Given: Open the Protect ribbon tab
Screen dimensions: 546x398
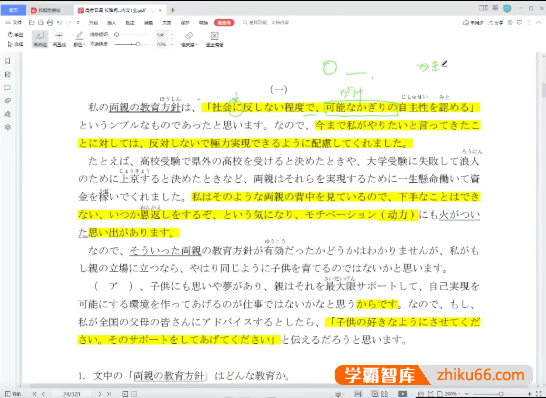Looking at the screenshot, I should [185, 23].
